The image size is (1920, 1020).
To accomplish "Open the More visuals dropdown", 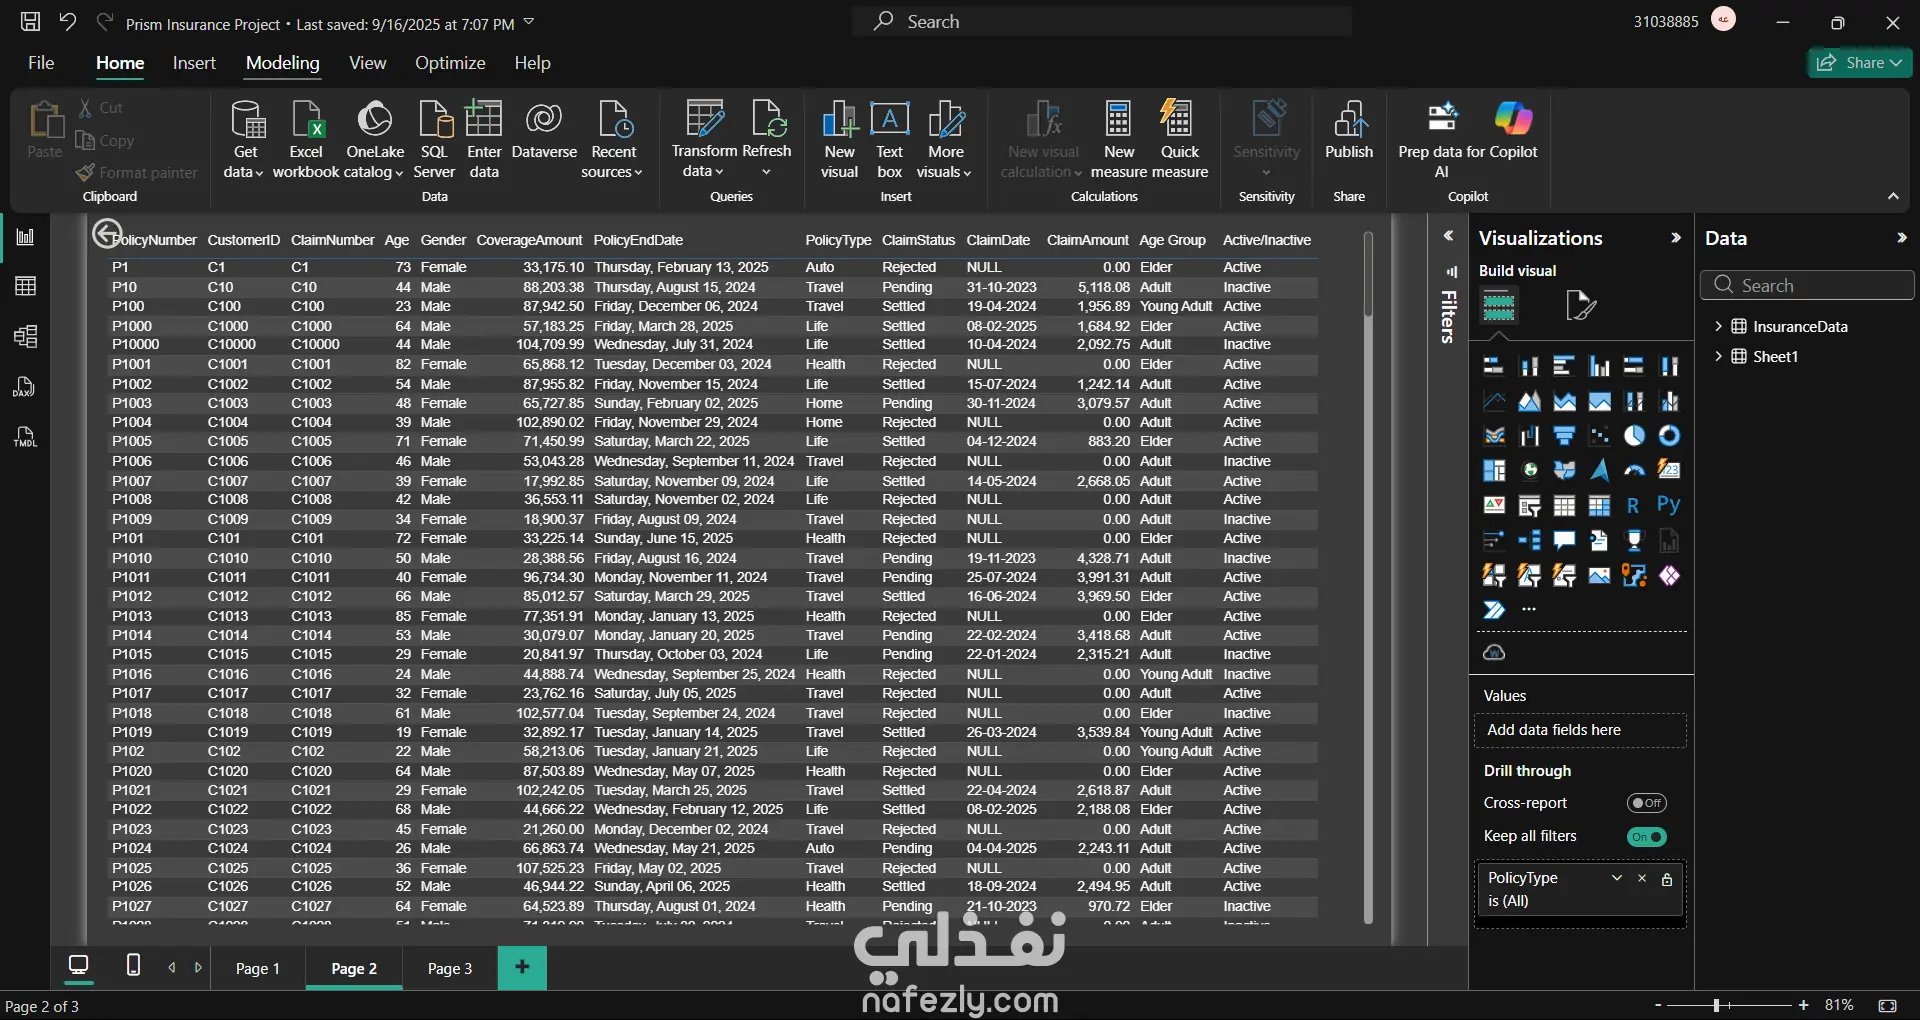I will click(x=945, y=138).
